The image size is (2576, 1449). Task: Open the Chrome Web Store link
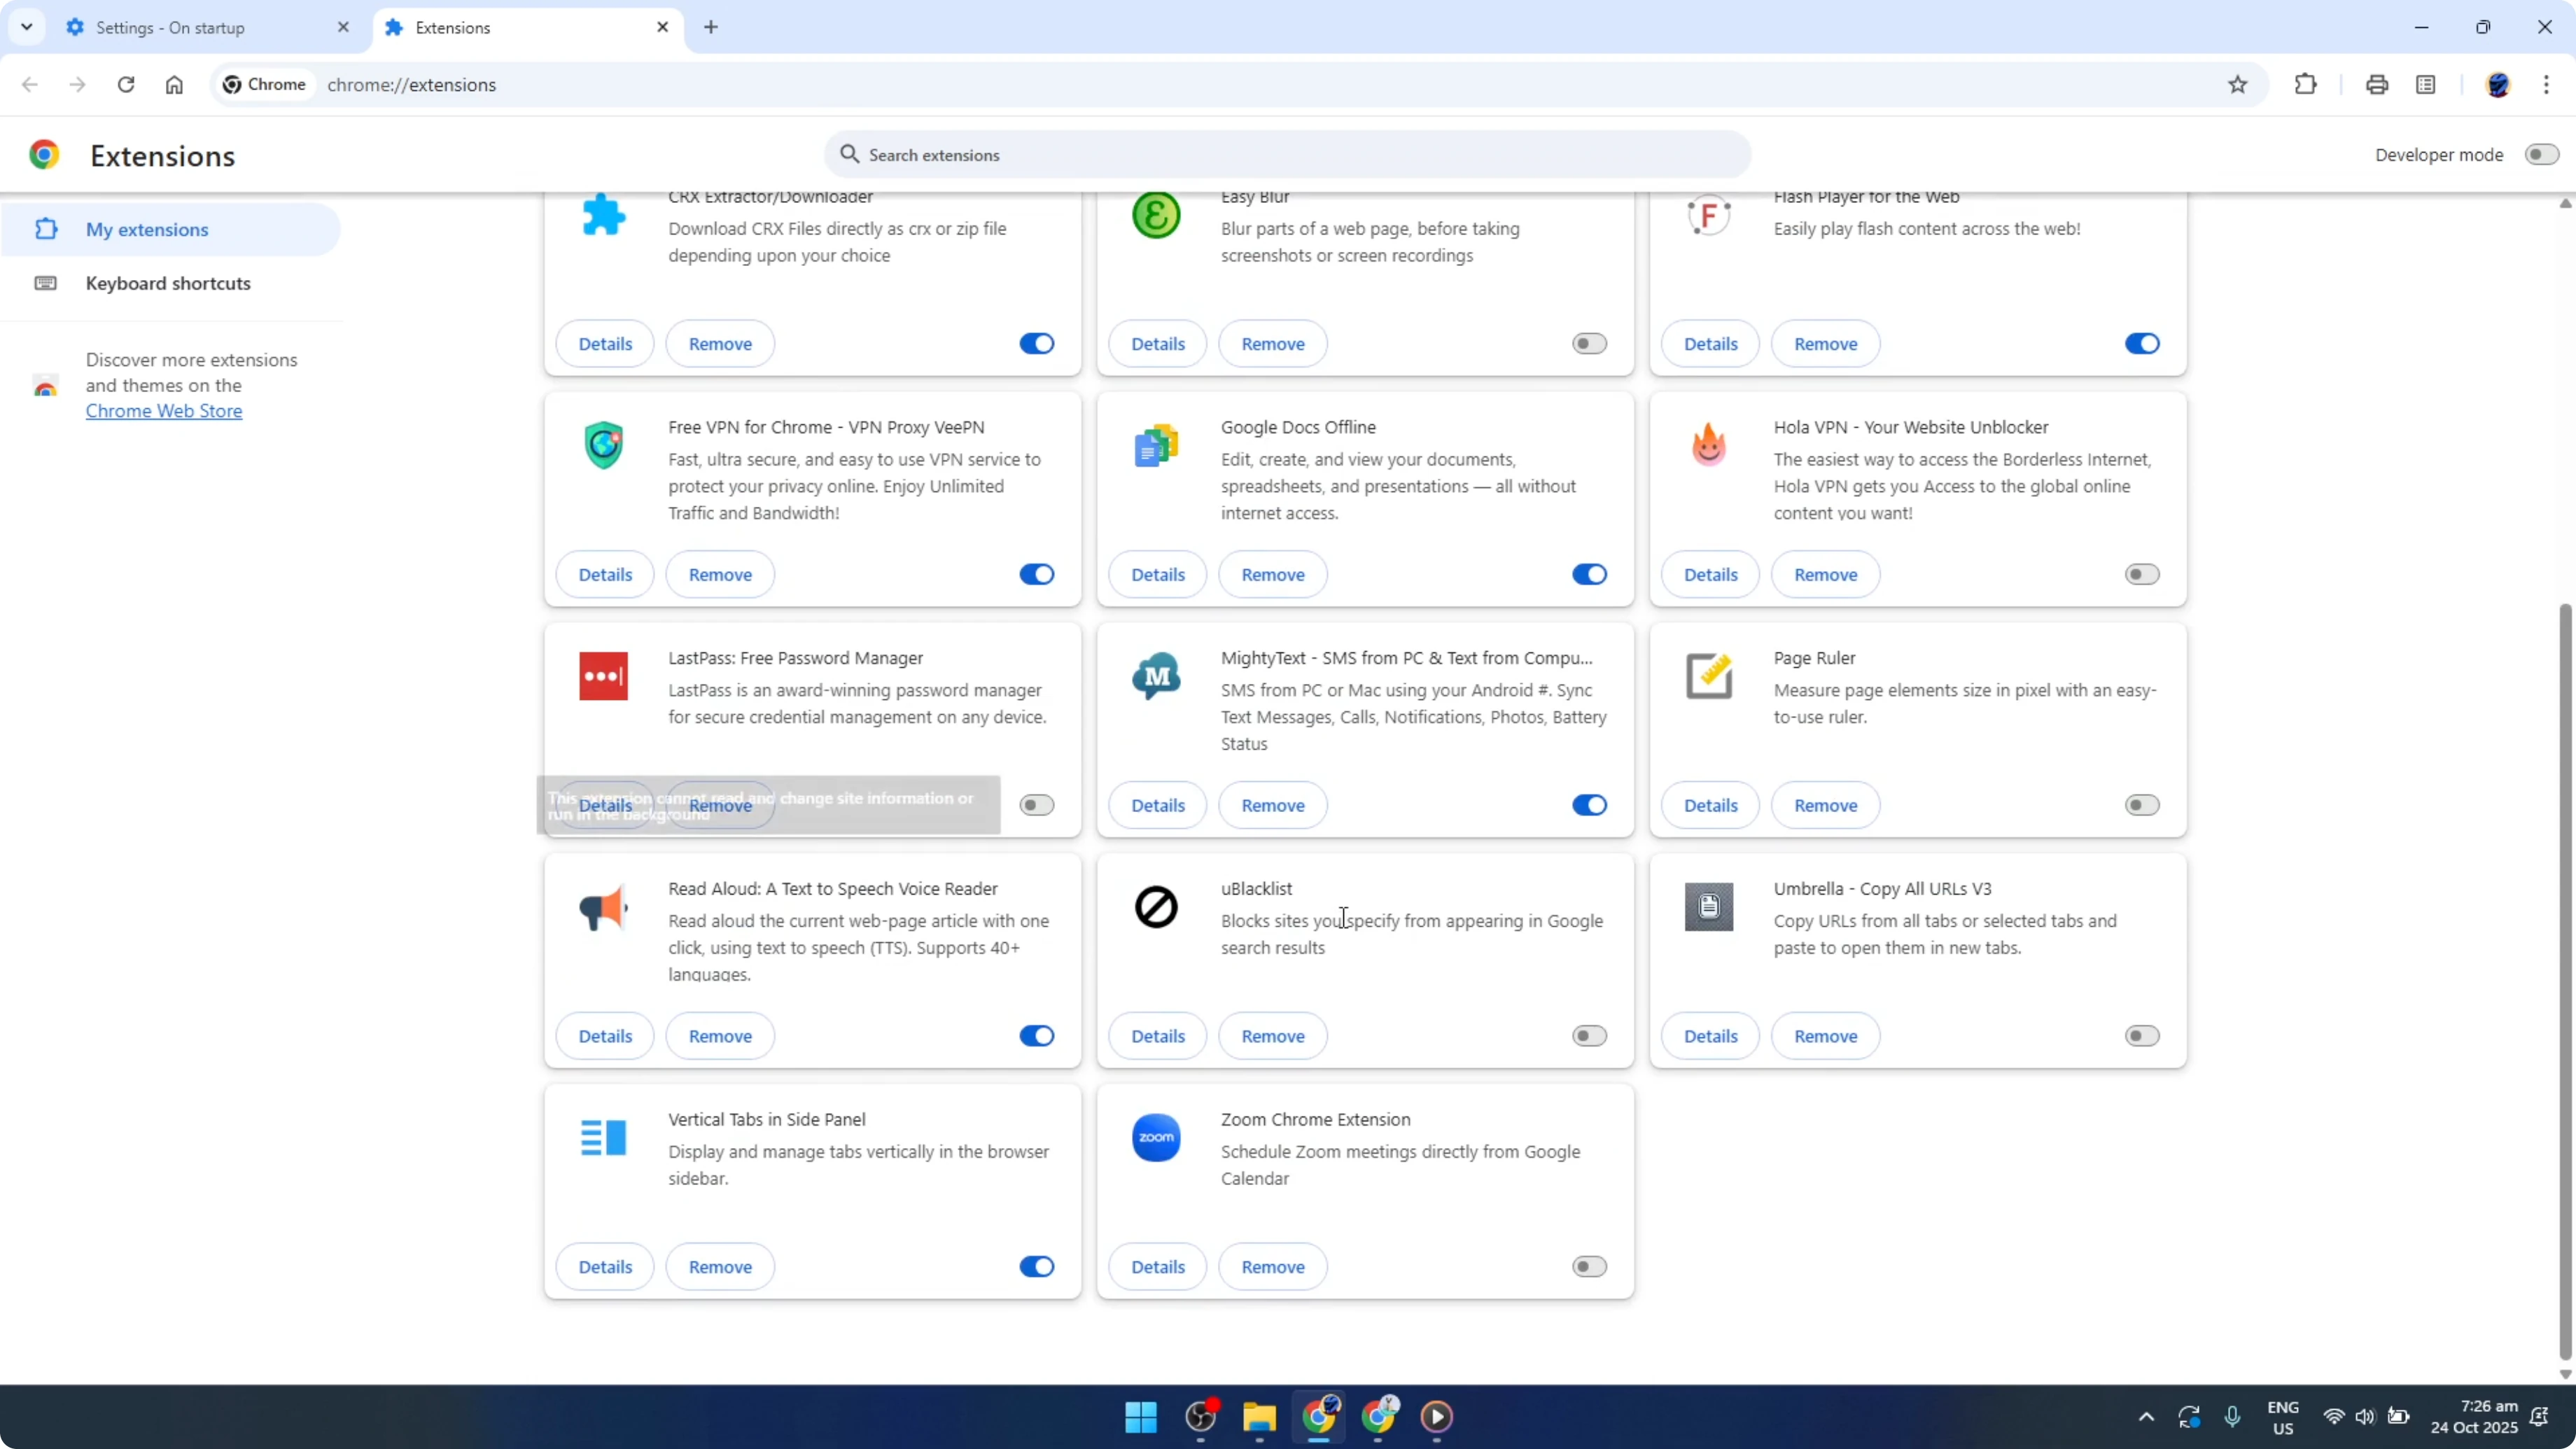click(164, 411)
